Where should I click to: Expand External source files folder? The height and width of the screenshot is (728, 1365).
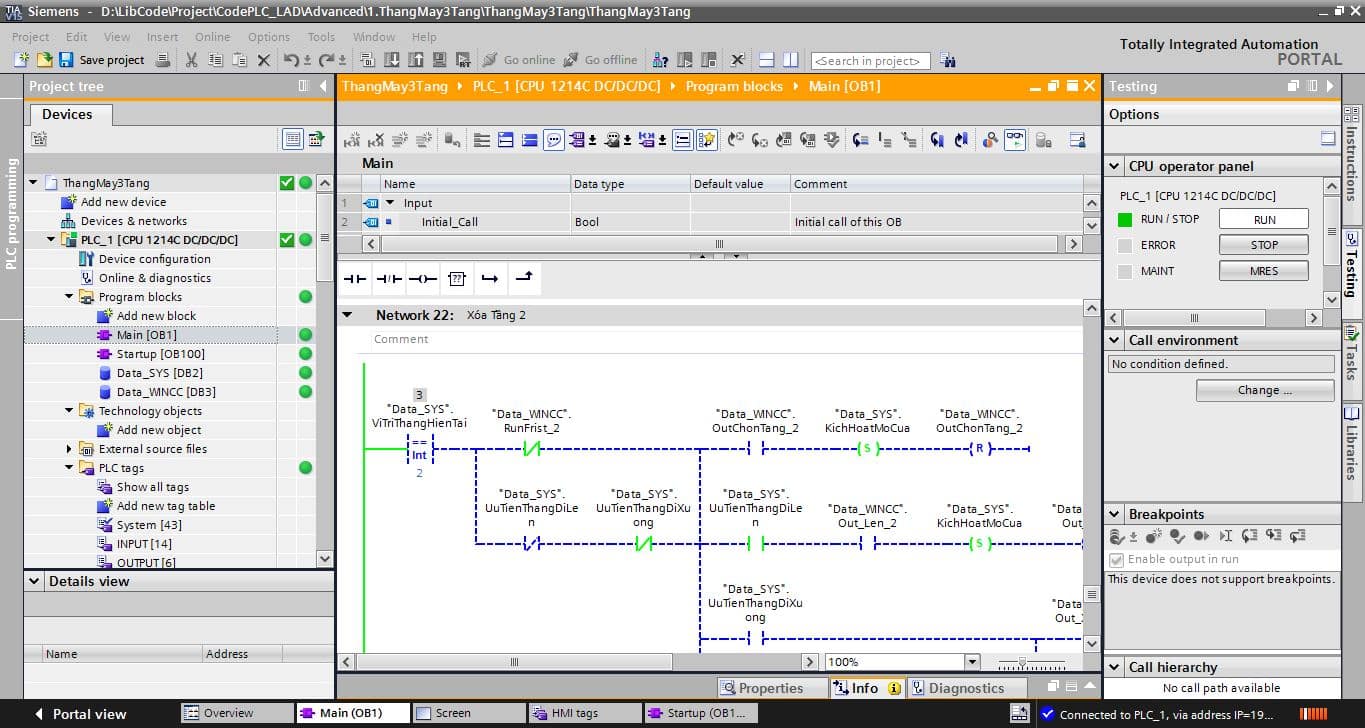coord(70,449)
